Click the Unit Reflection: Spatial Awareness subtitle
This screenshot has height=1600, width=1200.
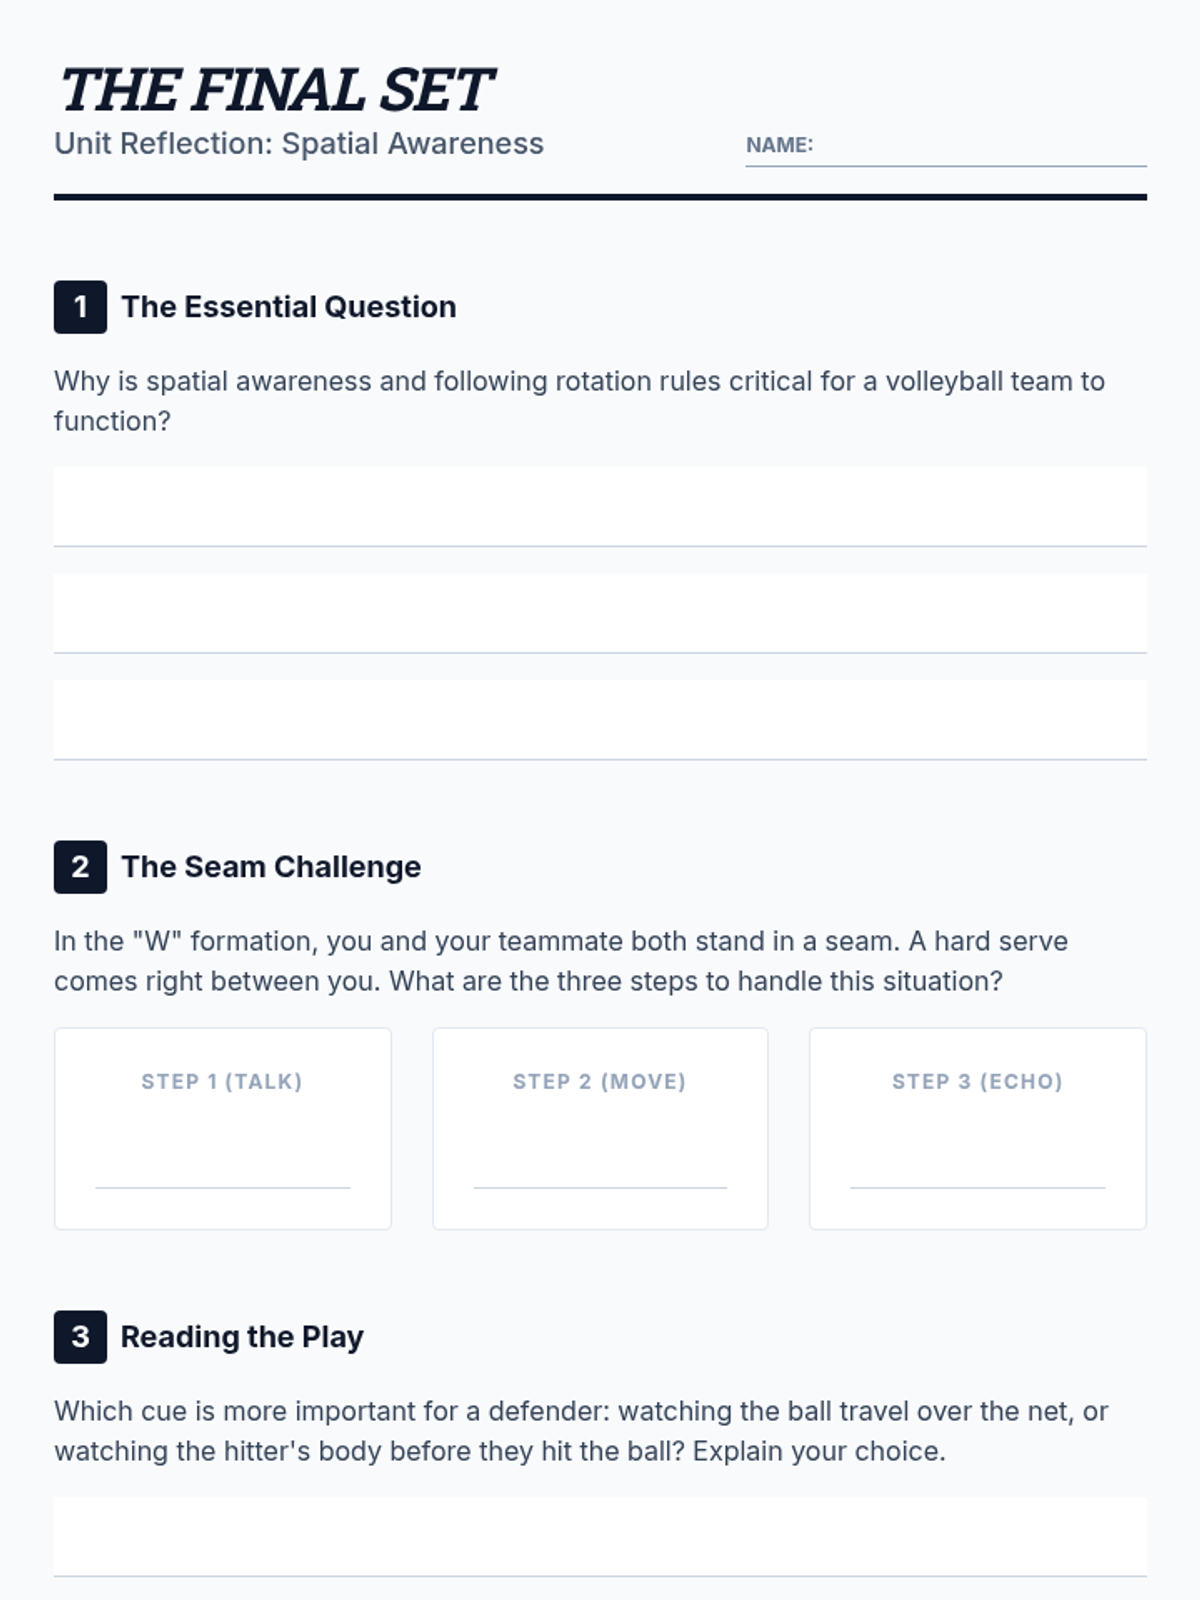299,144
